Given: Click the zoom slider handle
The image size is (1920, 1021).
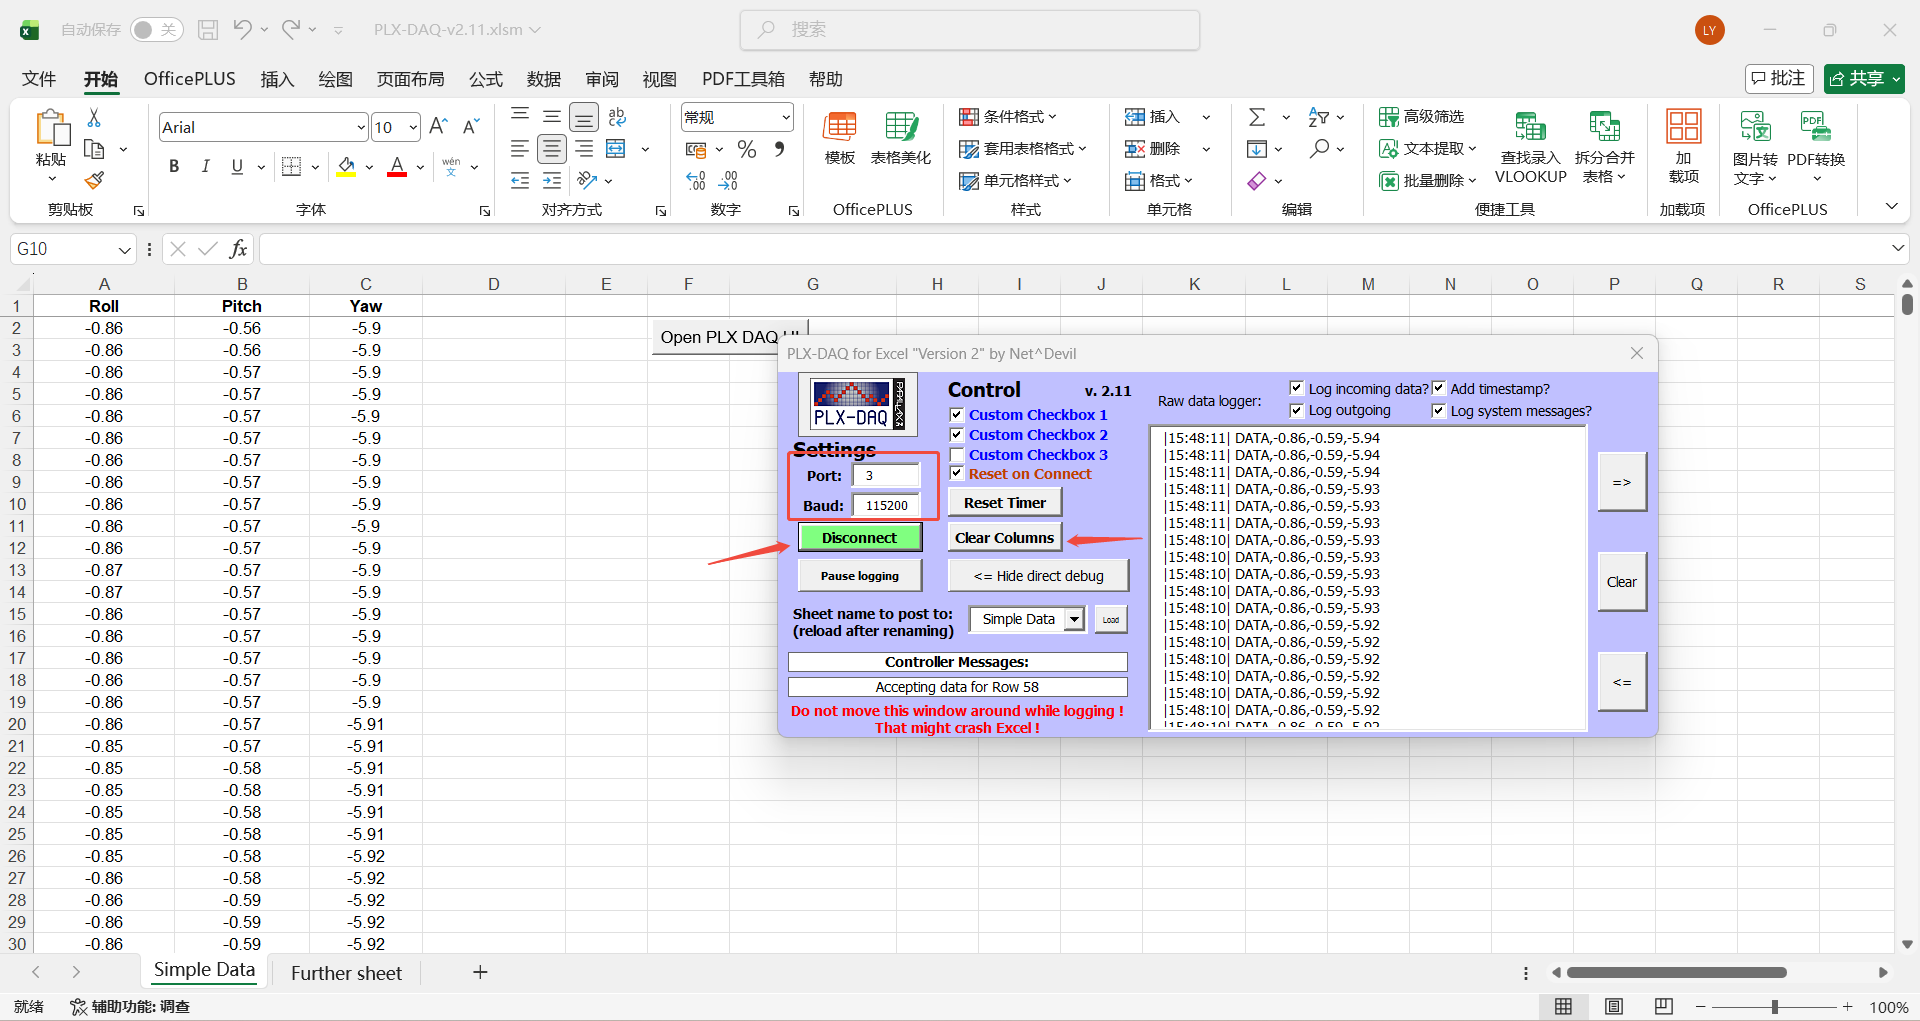Looking at the screenshot, I should click(x=1775, y=1007).
